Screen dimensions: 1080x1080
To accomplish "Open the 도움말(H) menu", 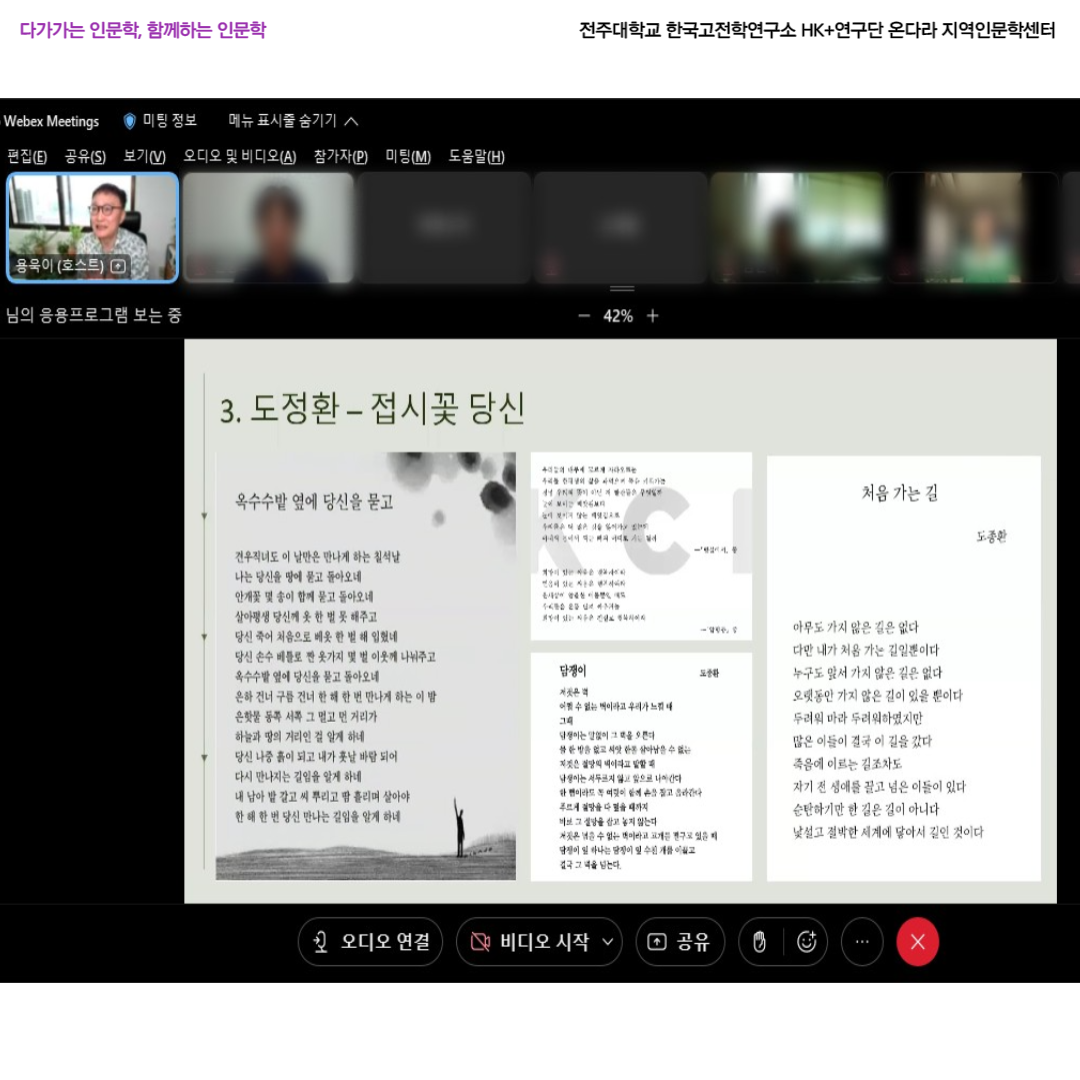I will 476,156.
